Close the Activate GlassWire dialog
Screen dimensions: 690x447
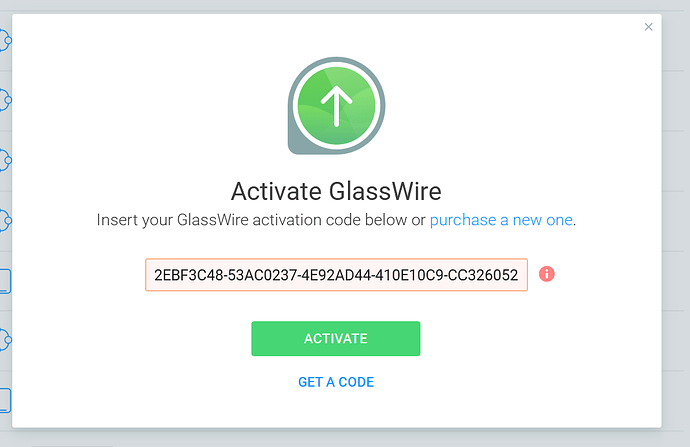click(x=648, y=27)
